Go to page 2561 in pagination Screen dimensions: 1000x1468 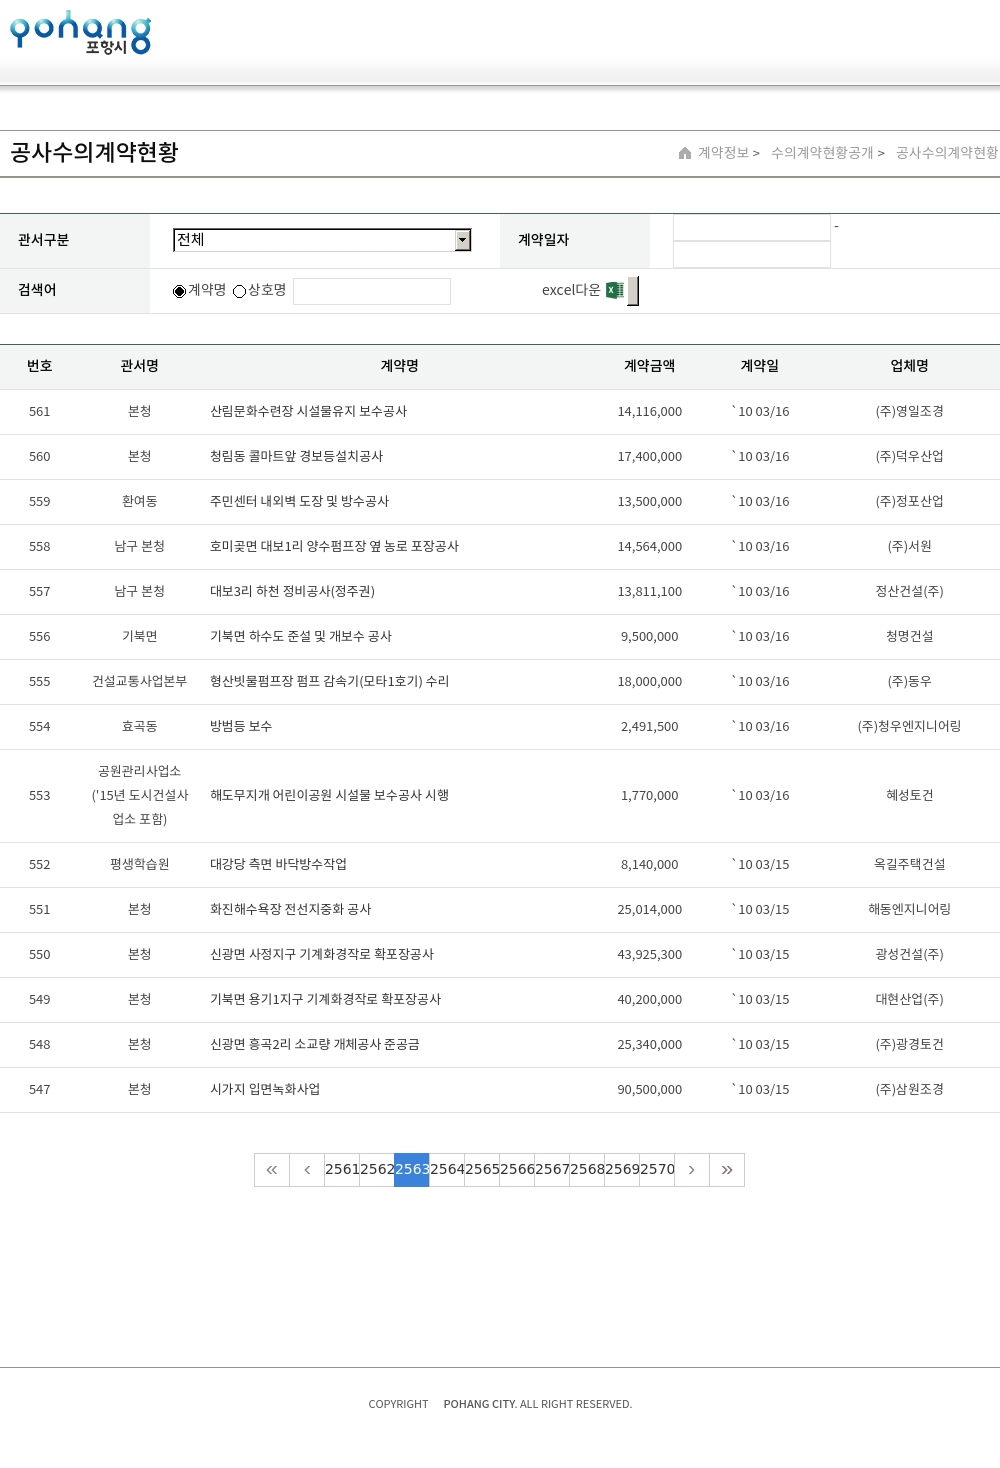coord(342,1170)
